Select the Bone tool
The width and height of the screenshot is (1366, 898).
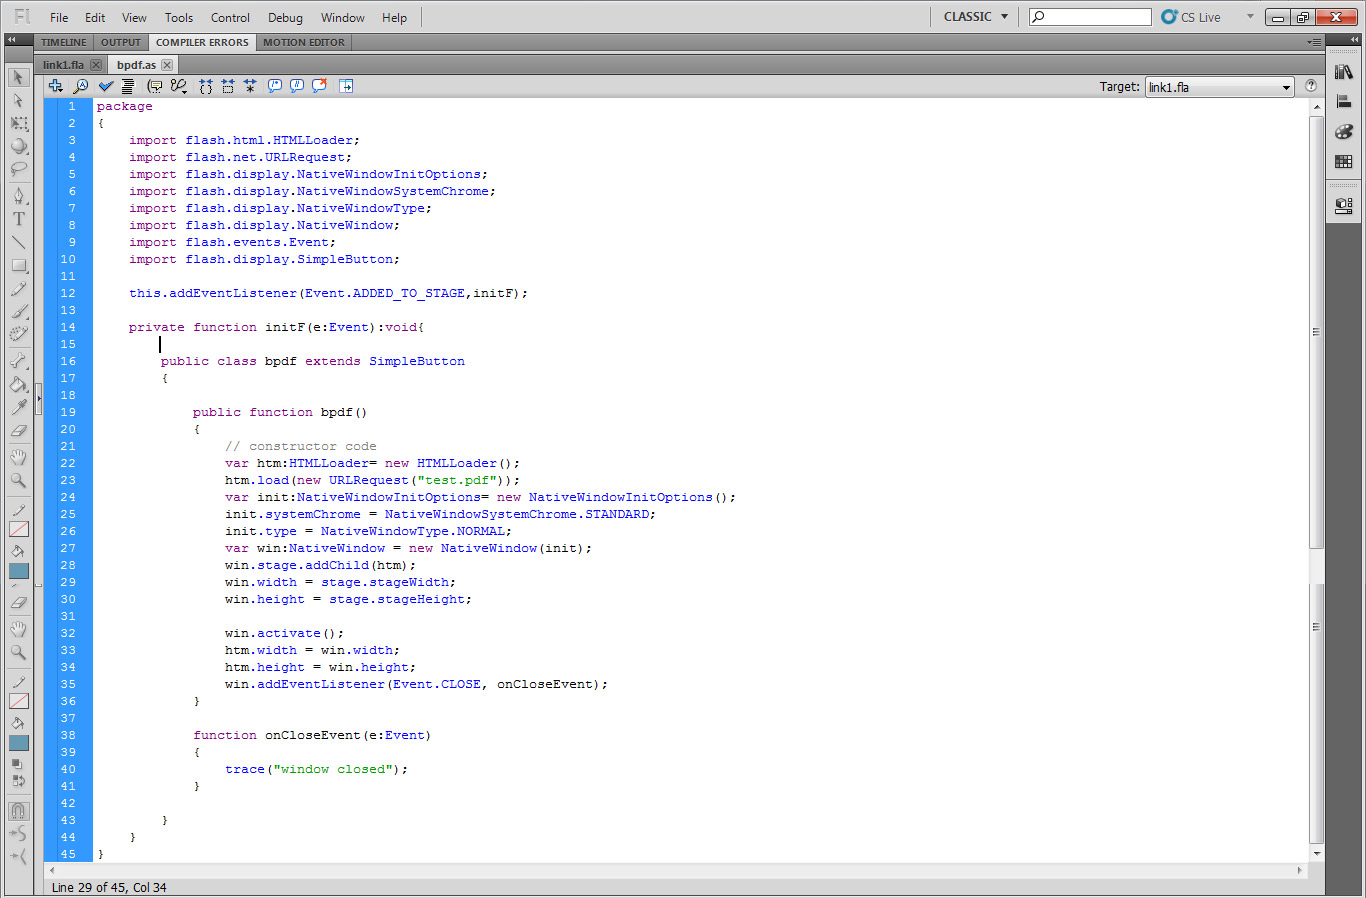click(18, 360)
